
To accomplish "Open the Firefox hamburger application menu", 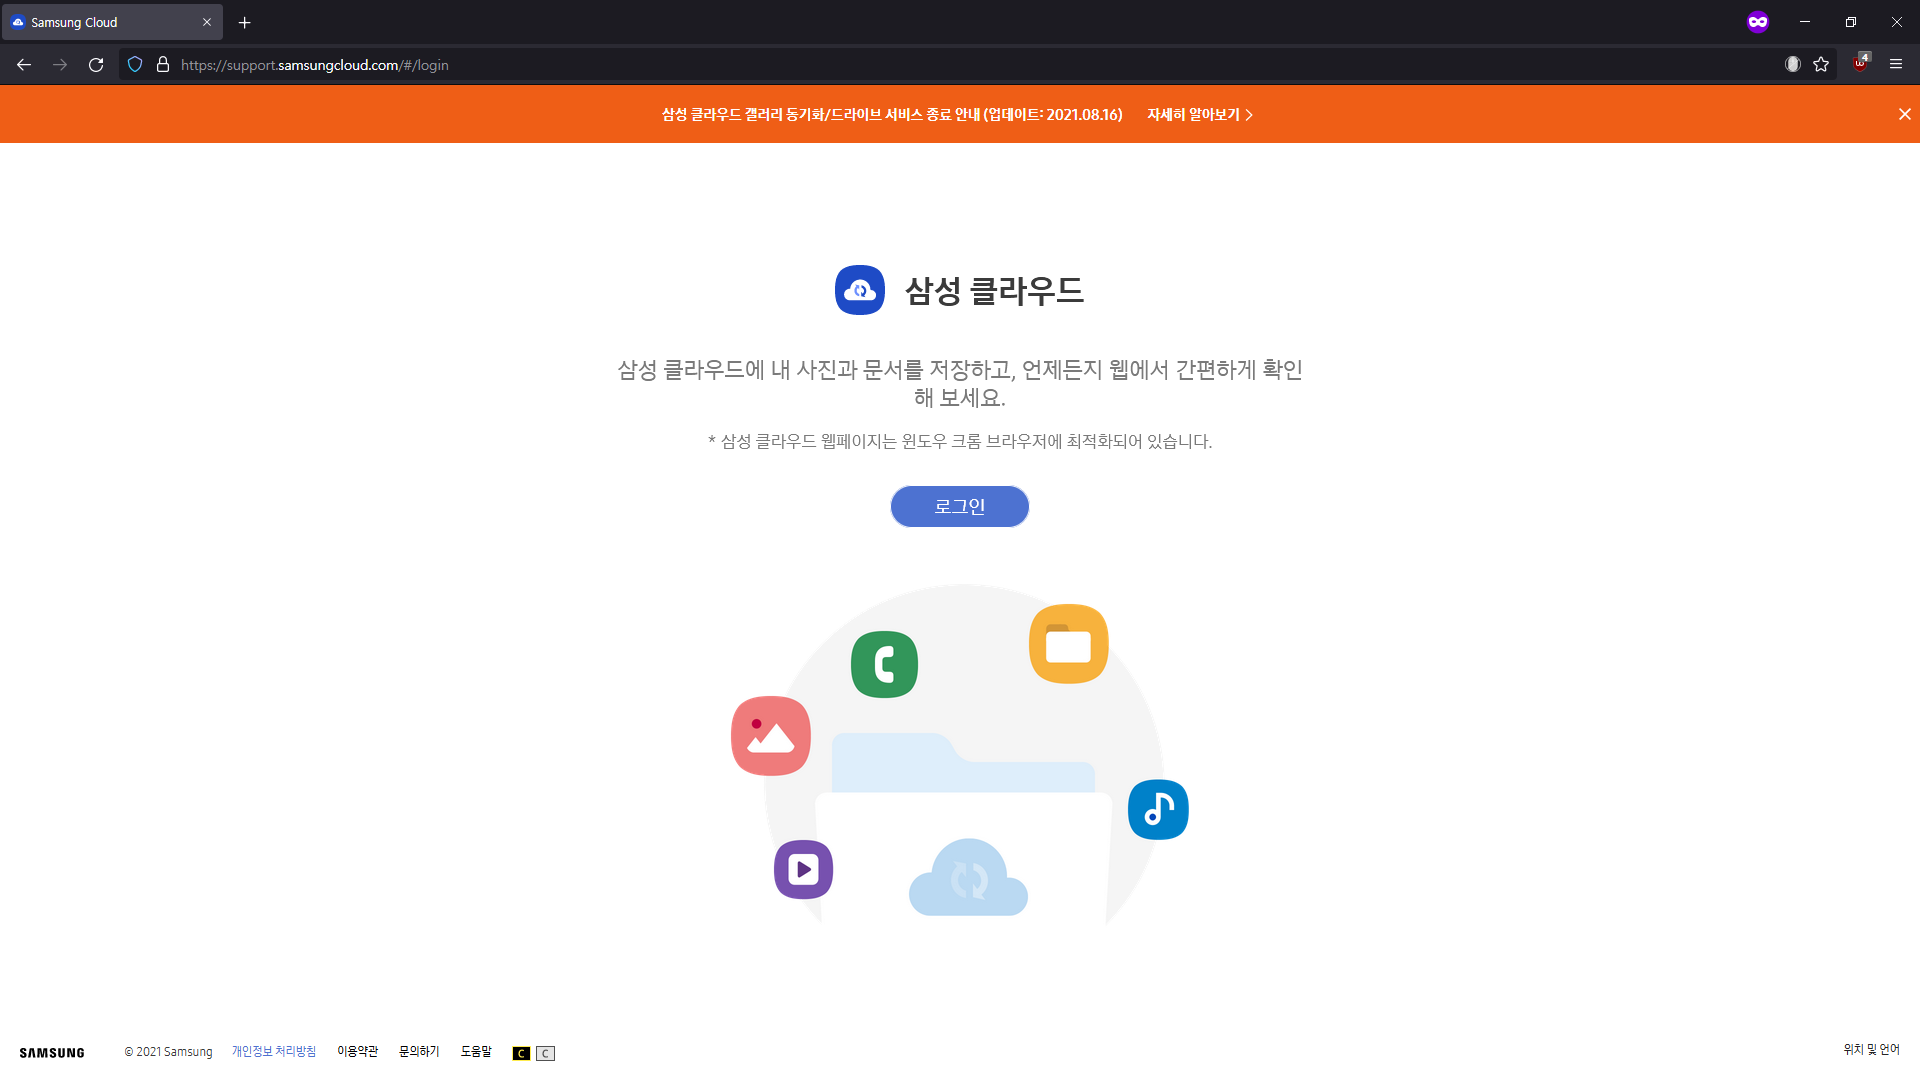I will point(1895,64).
